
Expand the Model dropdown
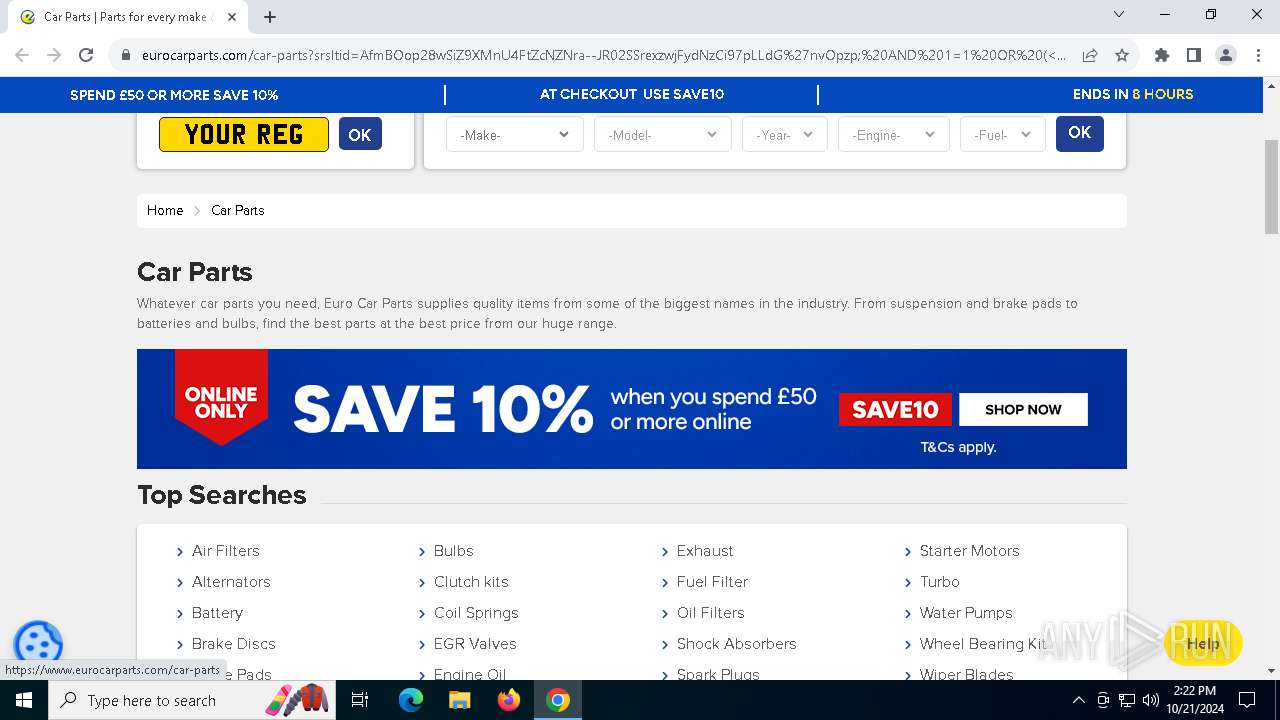[x=662, y=134]
